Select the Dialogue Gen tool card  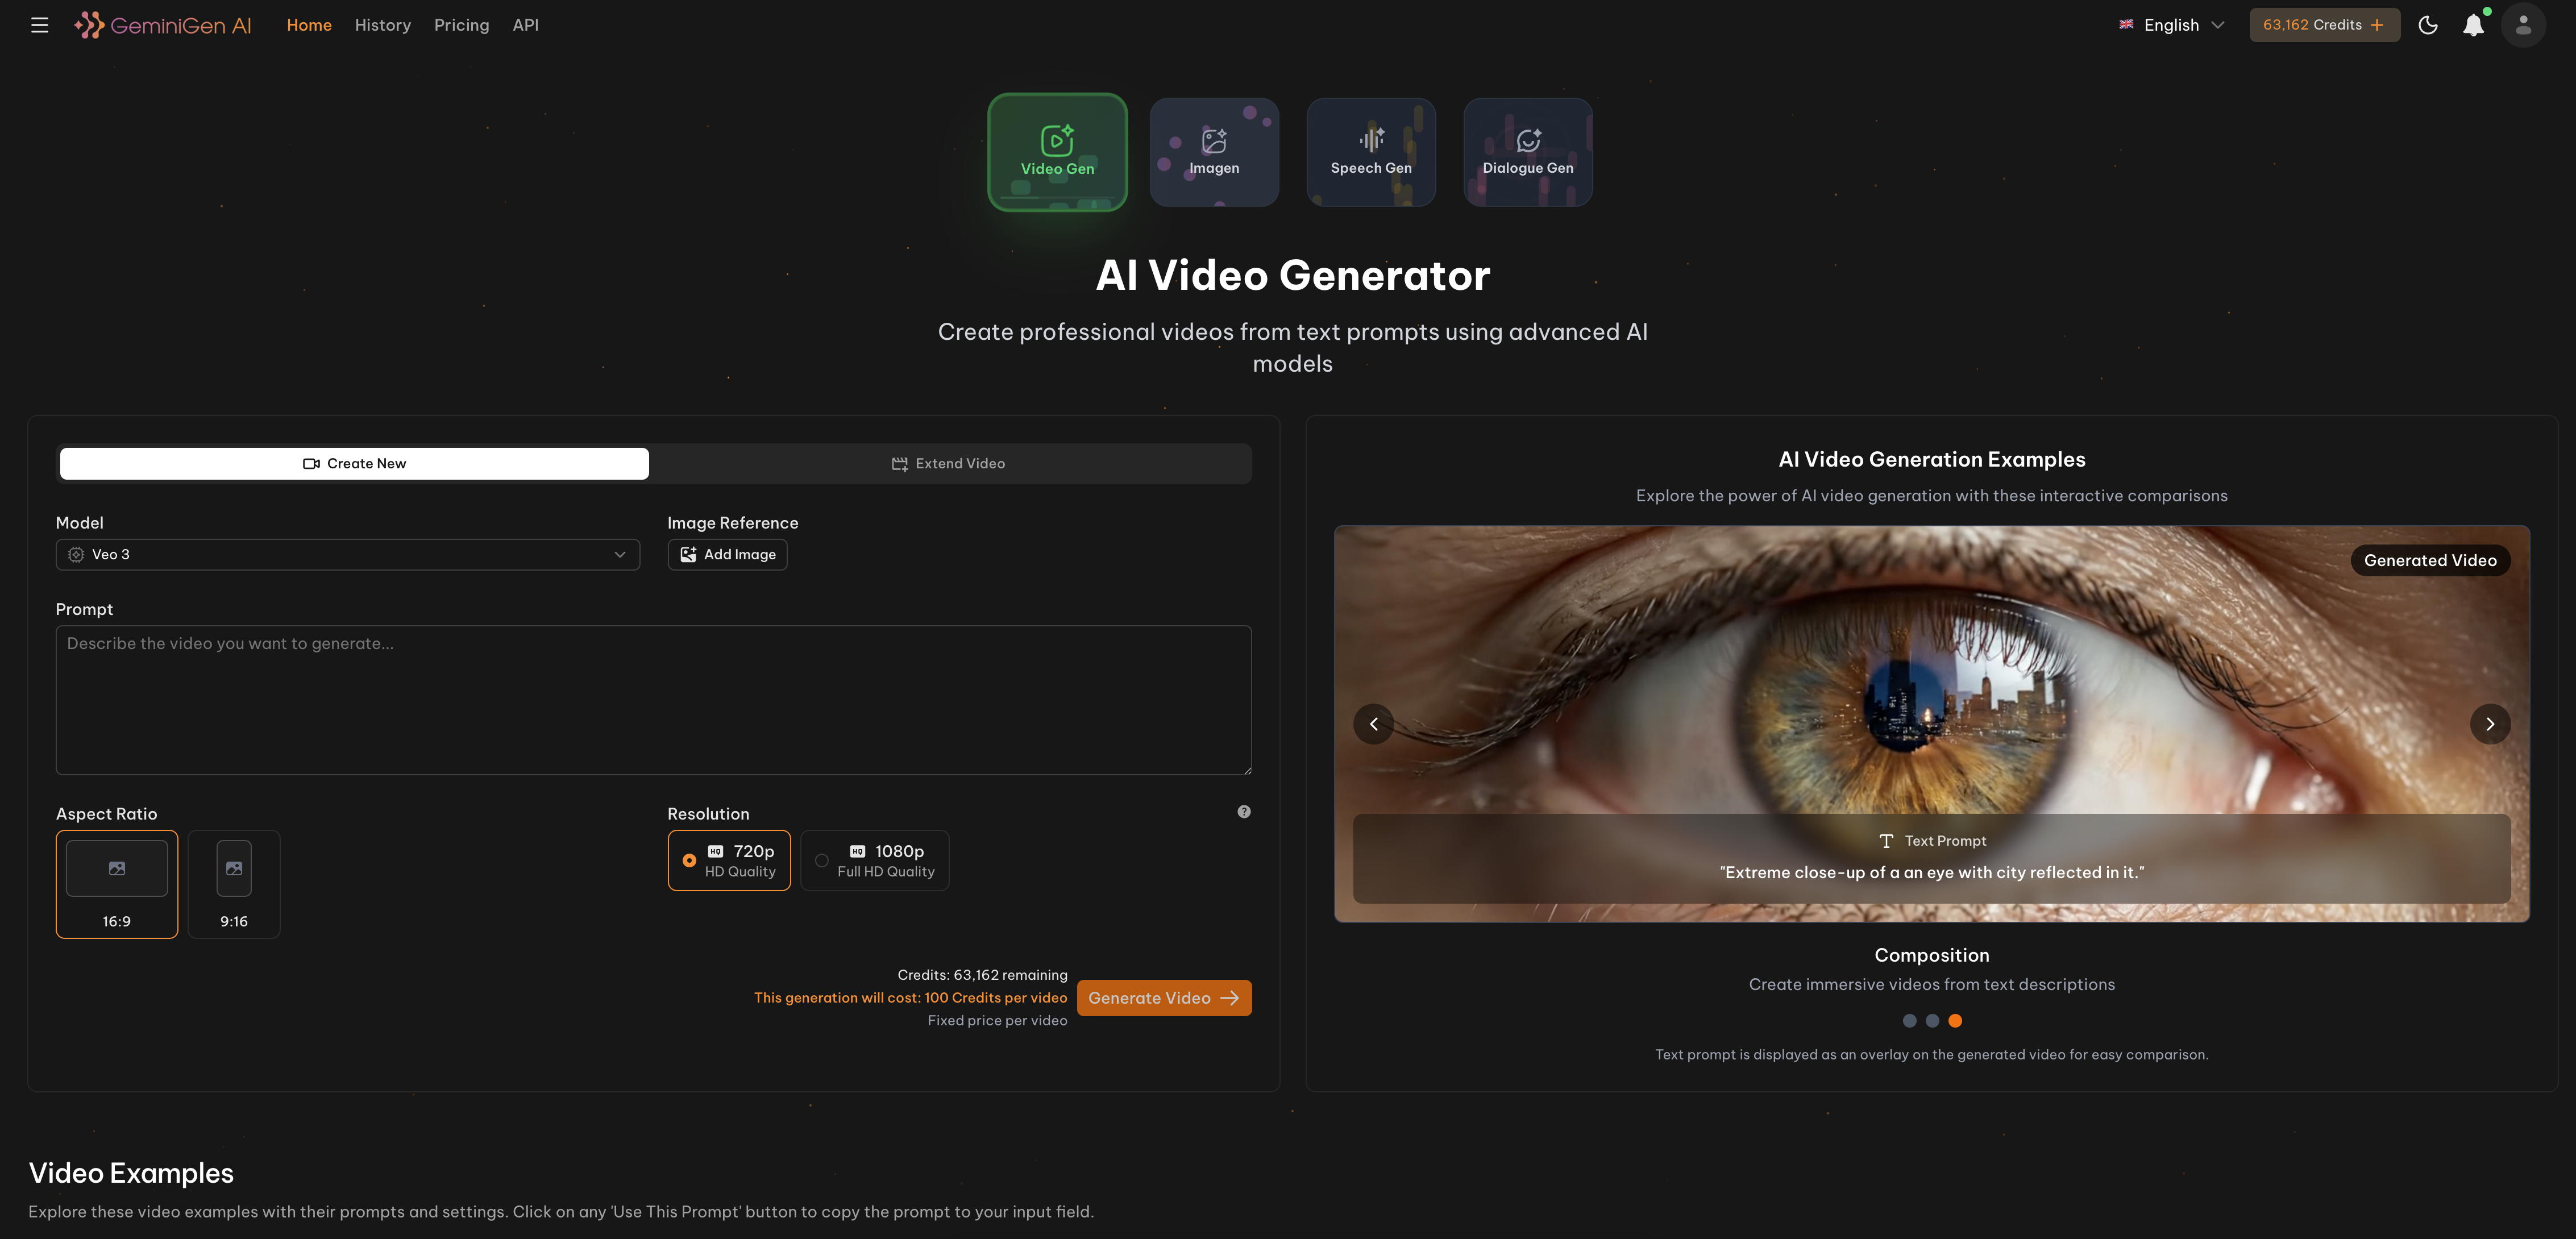coord(1527,152)
